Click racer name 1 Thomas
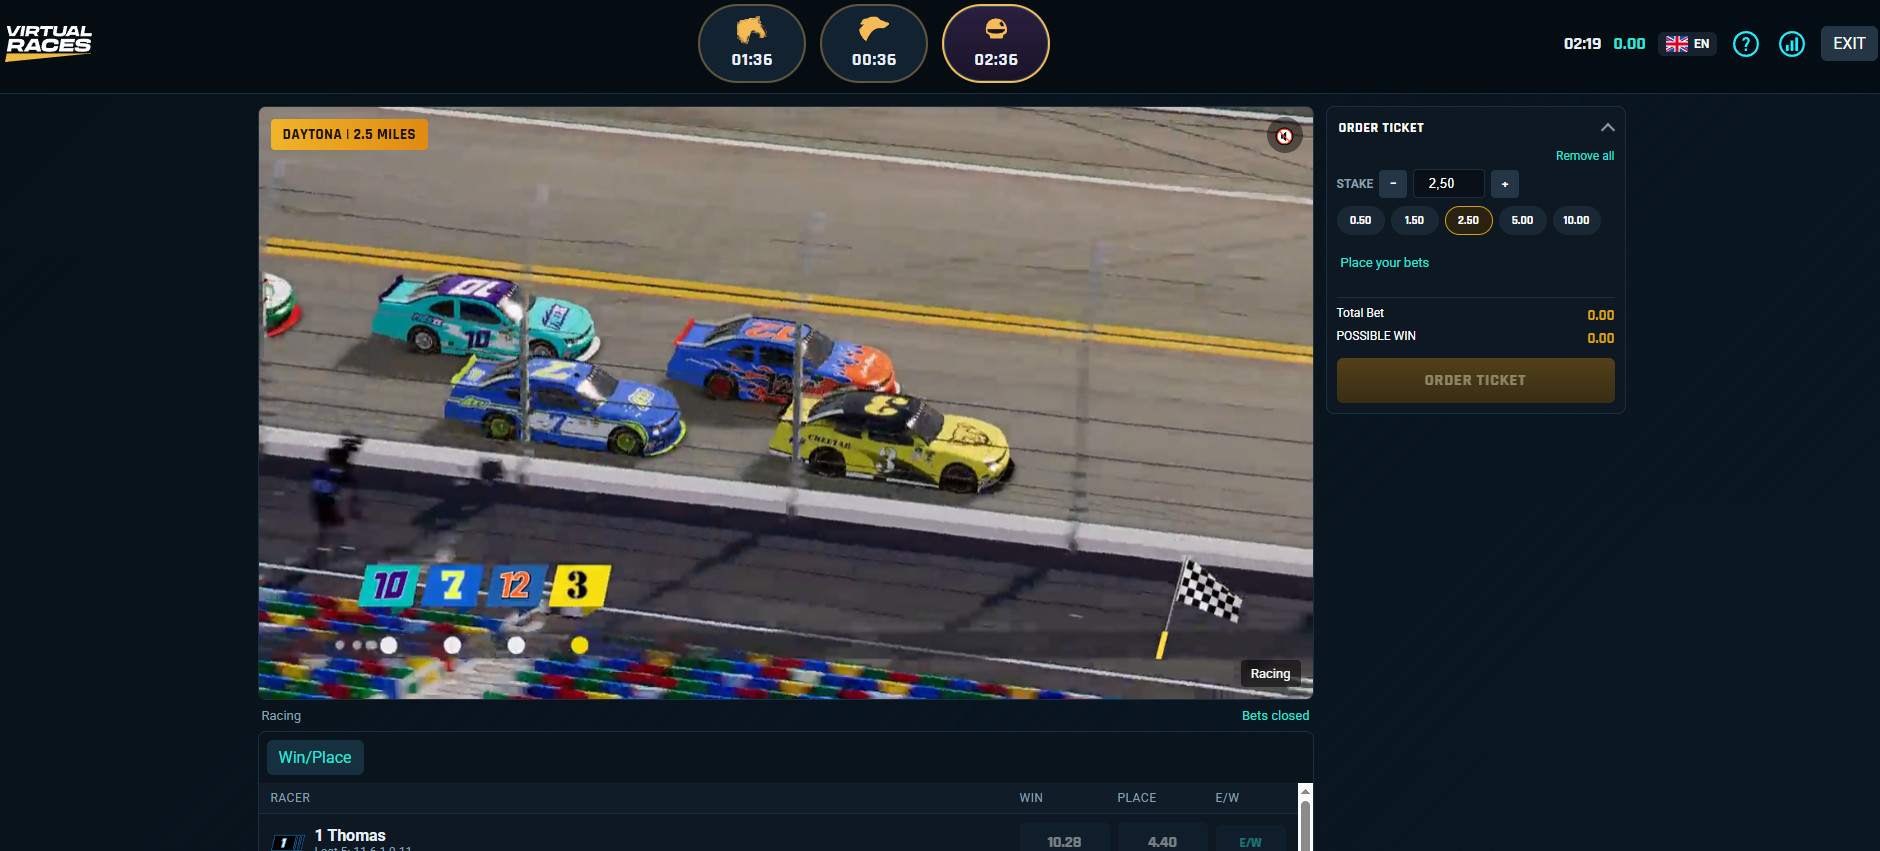The width and height of the screenshot is (1880, 851). click(350, 835)
